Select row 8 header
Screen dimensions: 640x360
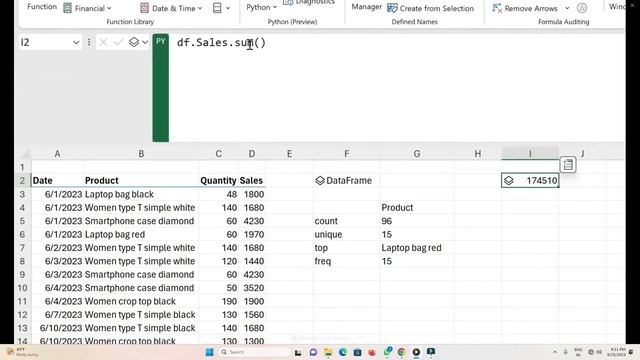point(22,261)
